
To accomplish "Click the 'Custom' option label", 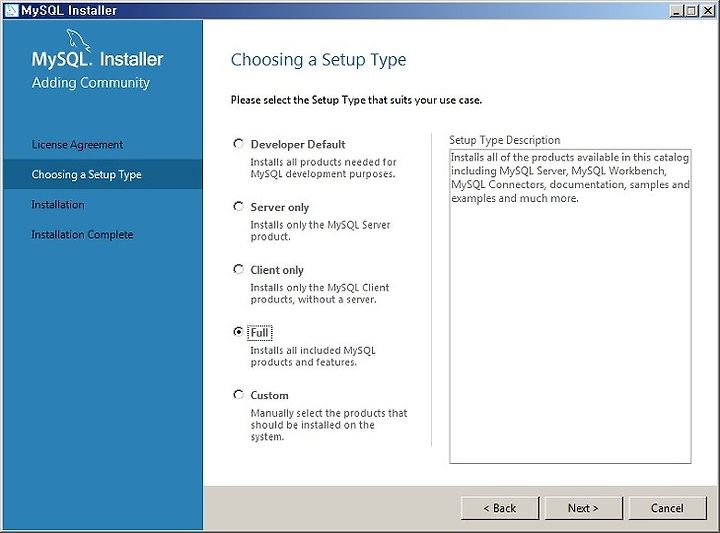I will click(270, 395).
